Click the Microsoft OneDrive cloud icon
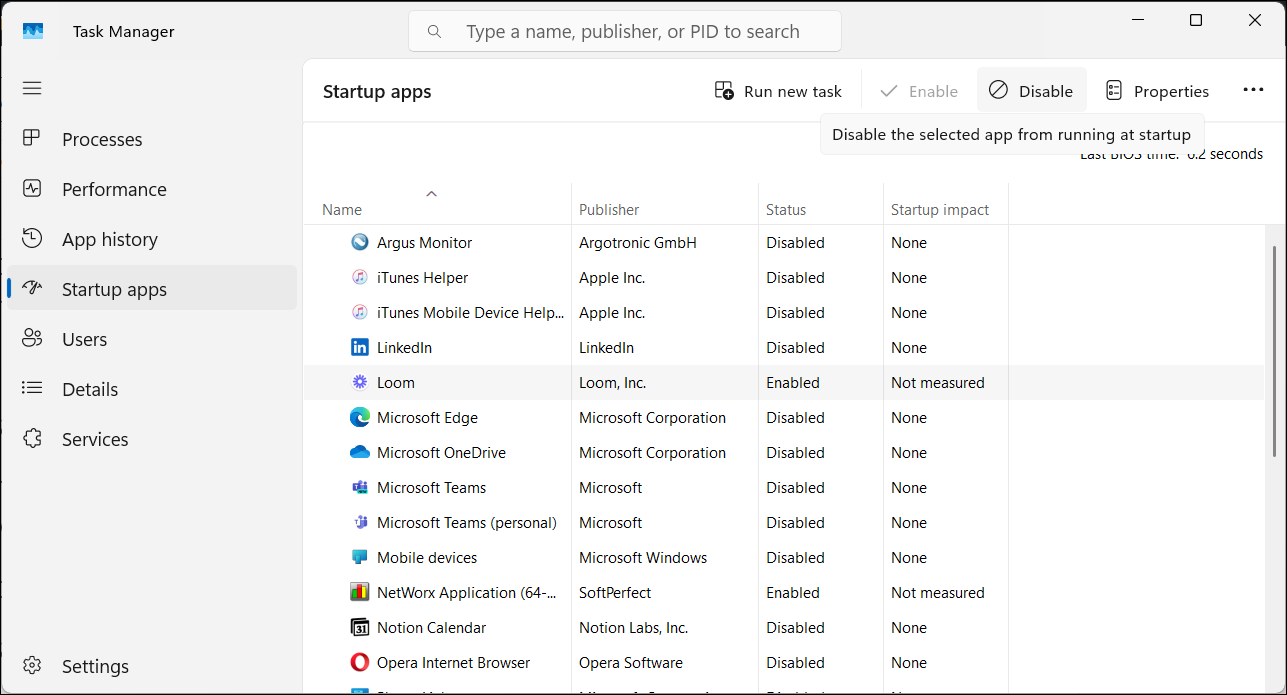The height and width of the screenshot is (695, 1287). click(x=360, y=453)
